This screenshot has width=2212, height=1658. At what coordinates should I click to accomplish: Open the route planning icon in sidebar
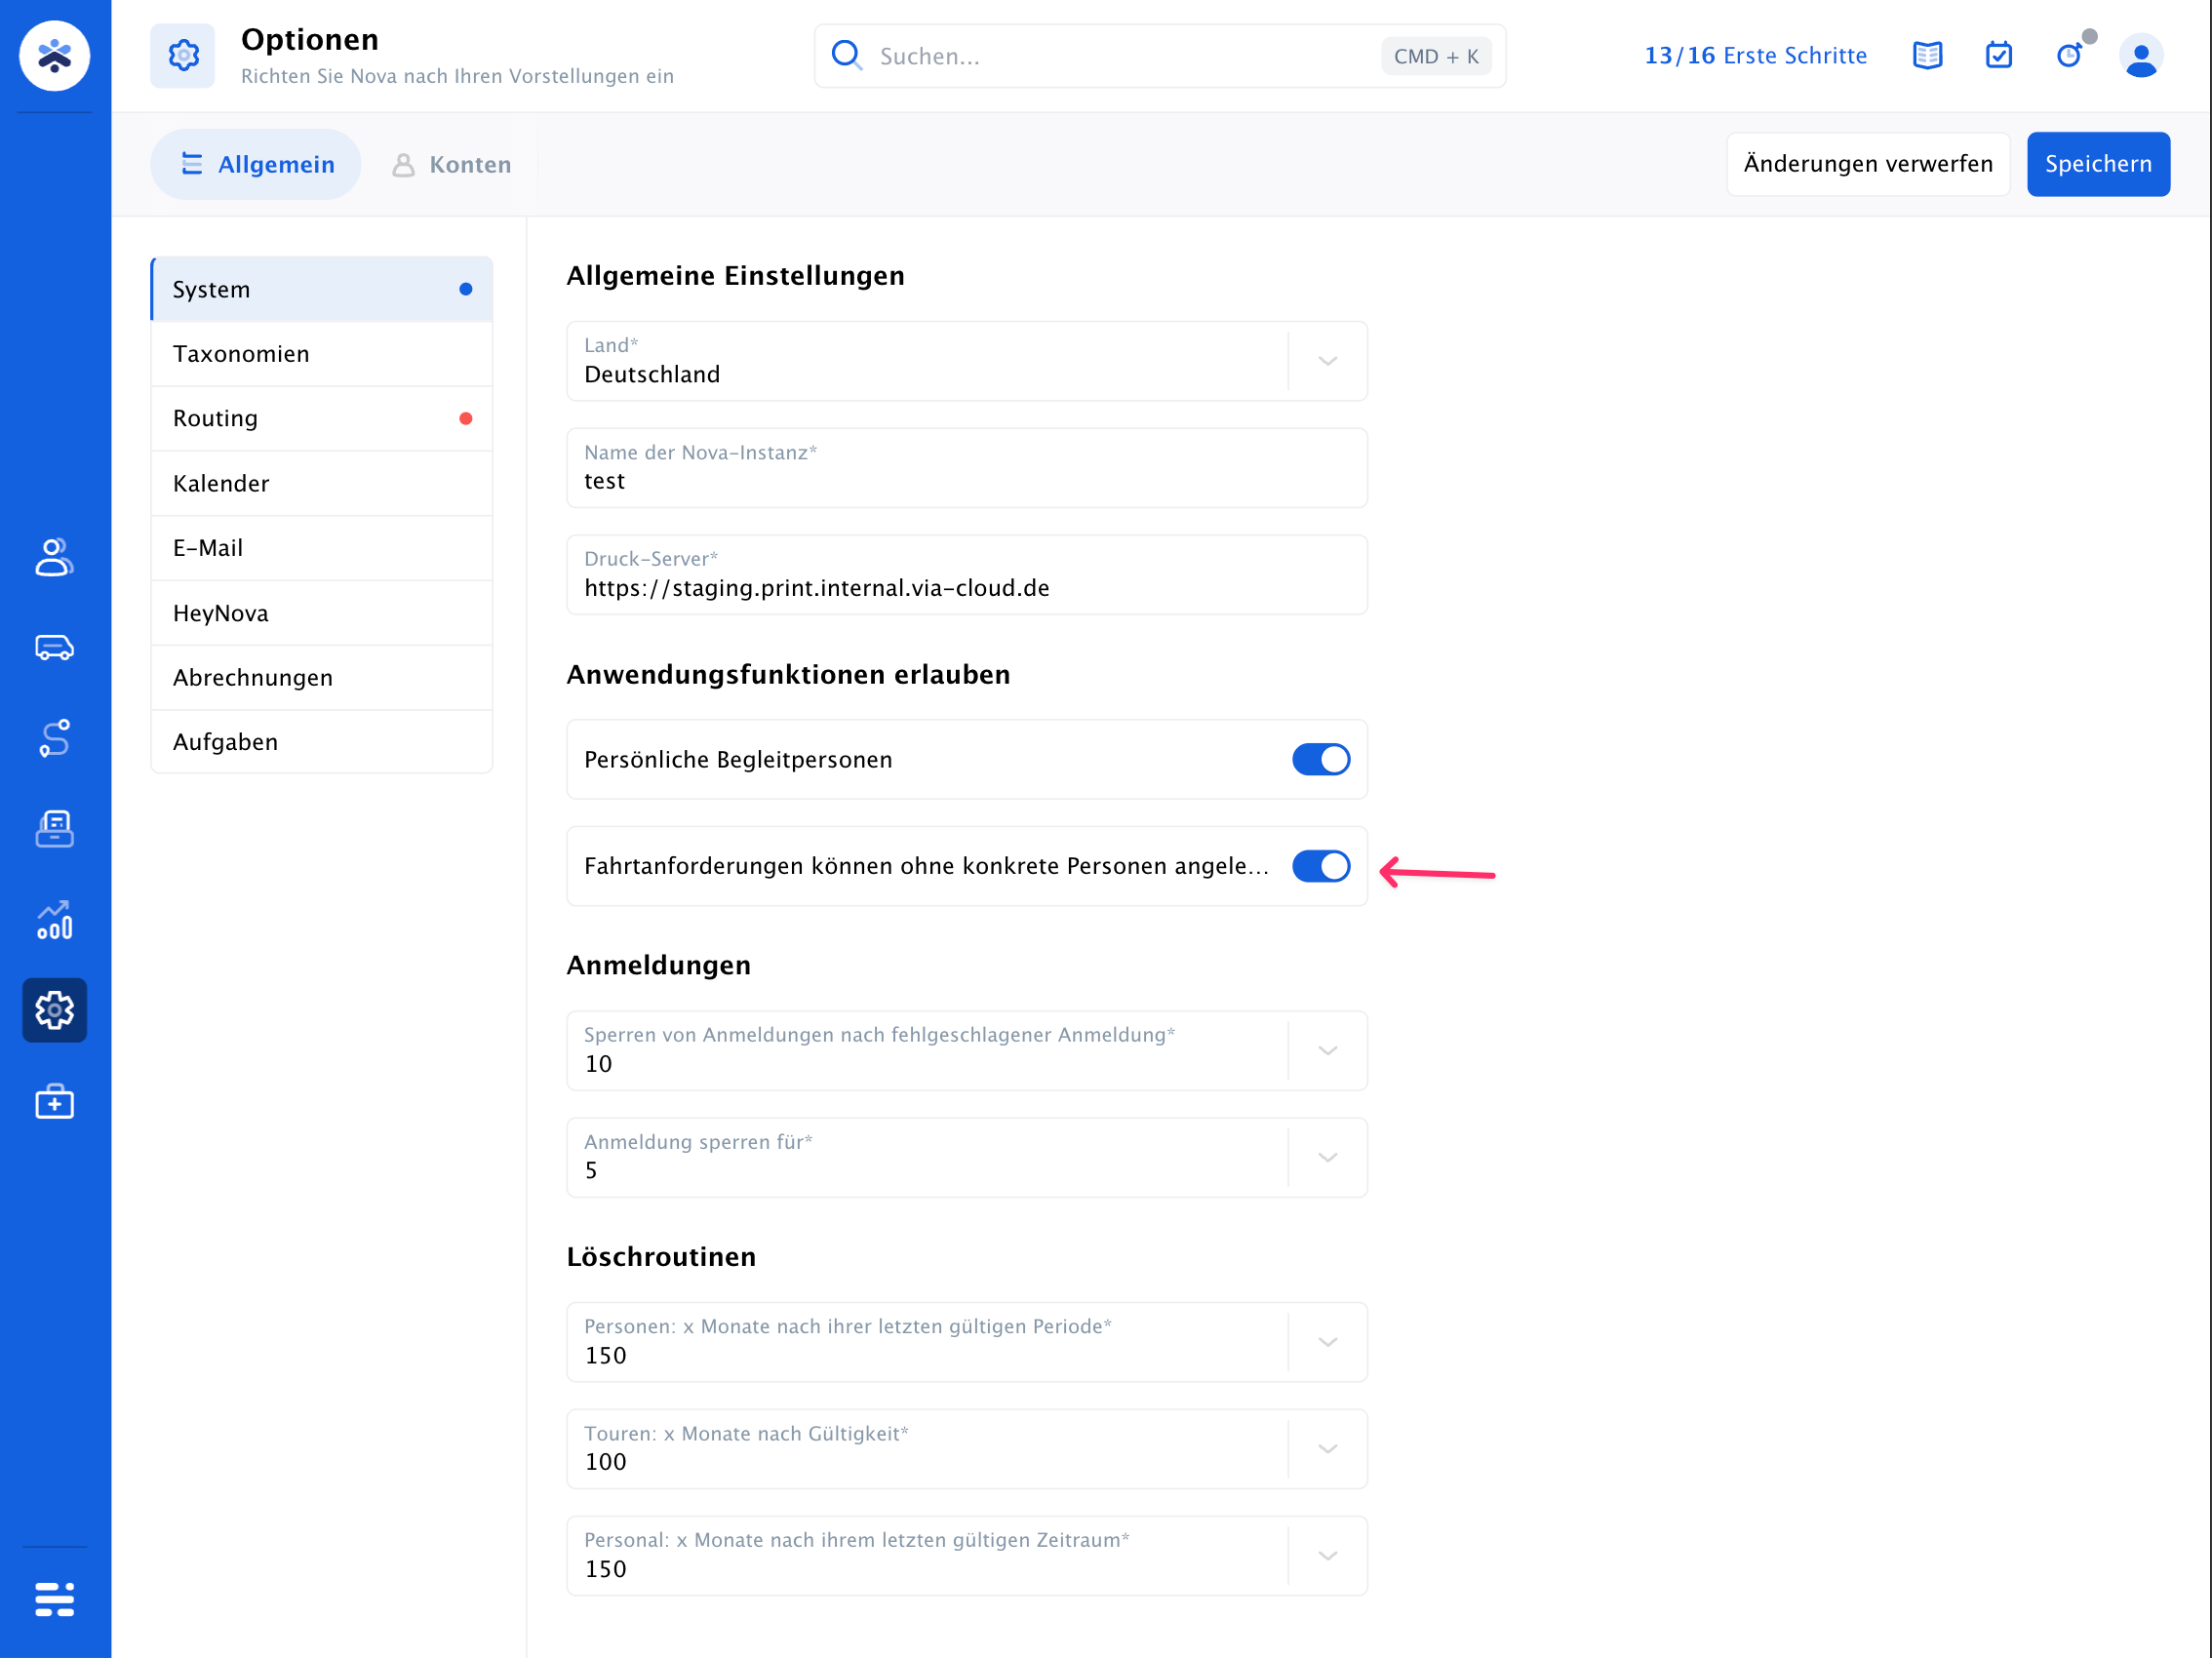(55, 738)
